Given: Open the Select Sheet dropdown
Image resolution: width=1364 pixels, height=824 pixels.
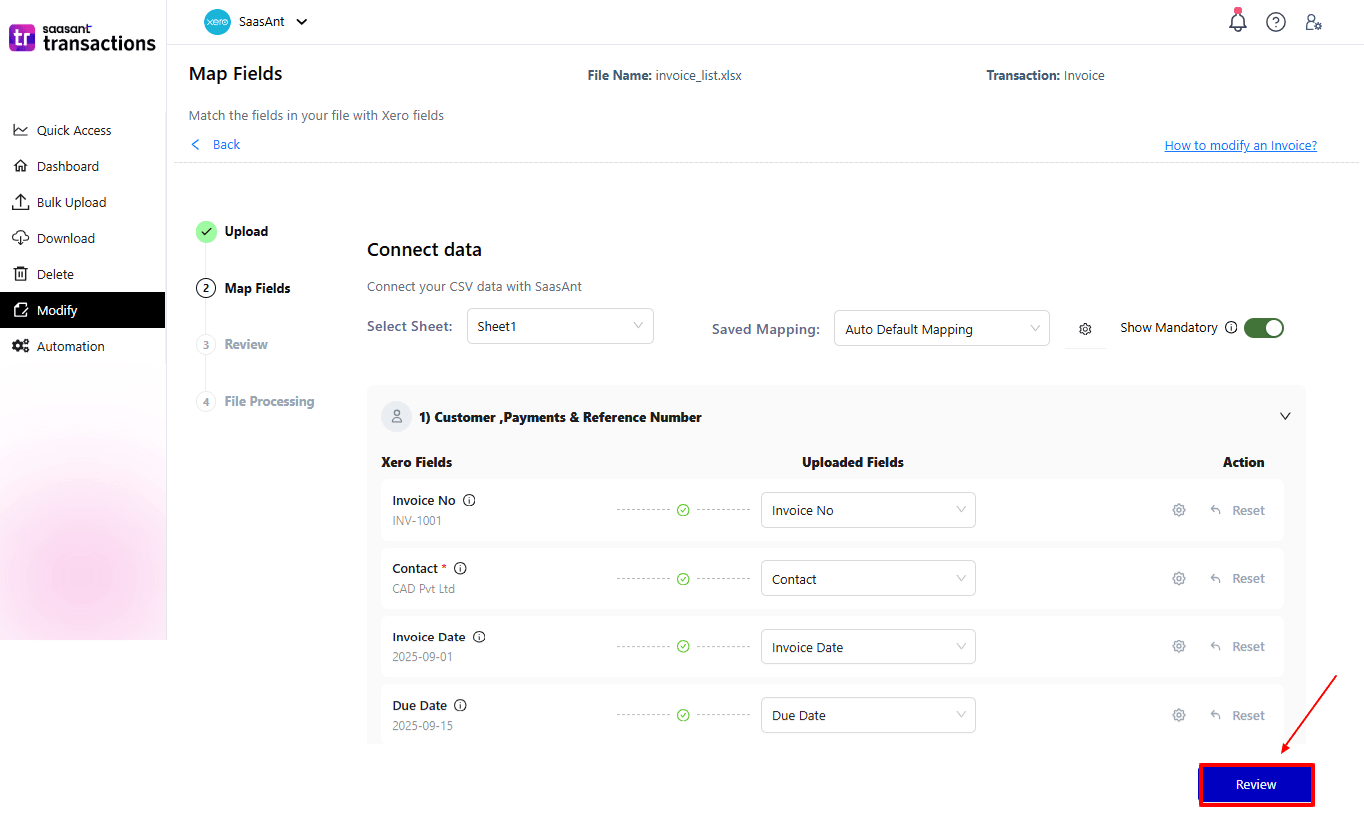Looking at the screenshot, I should click(560, 326).
